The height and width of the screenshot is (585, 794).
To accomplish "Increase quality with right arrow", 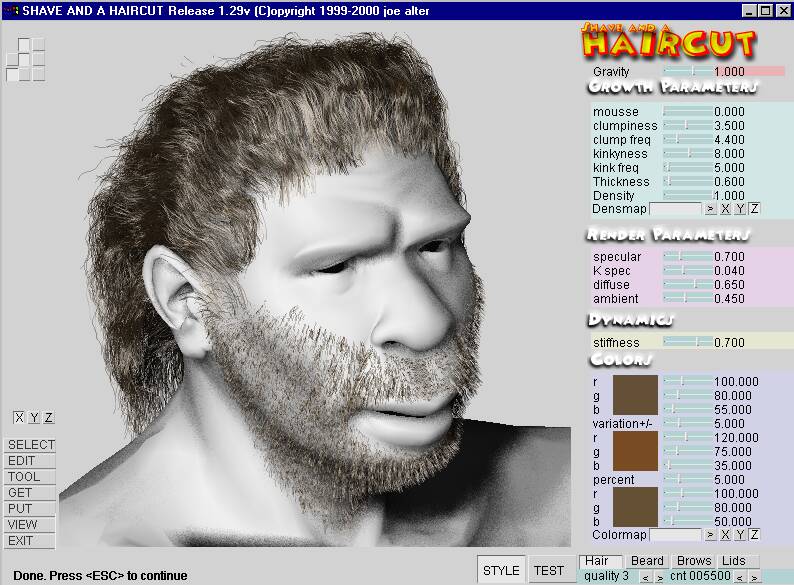I will point(660,577).
